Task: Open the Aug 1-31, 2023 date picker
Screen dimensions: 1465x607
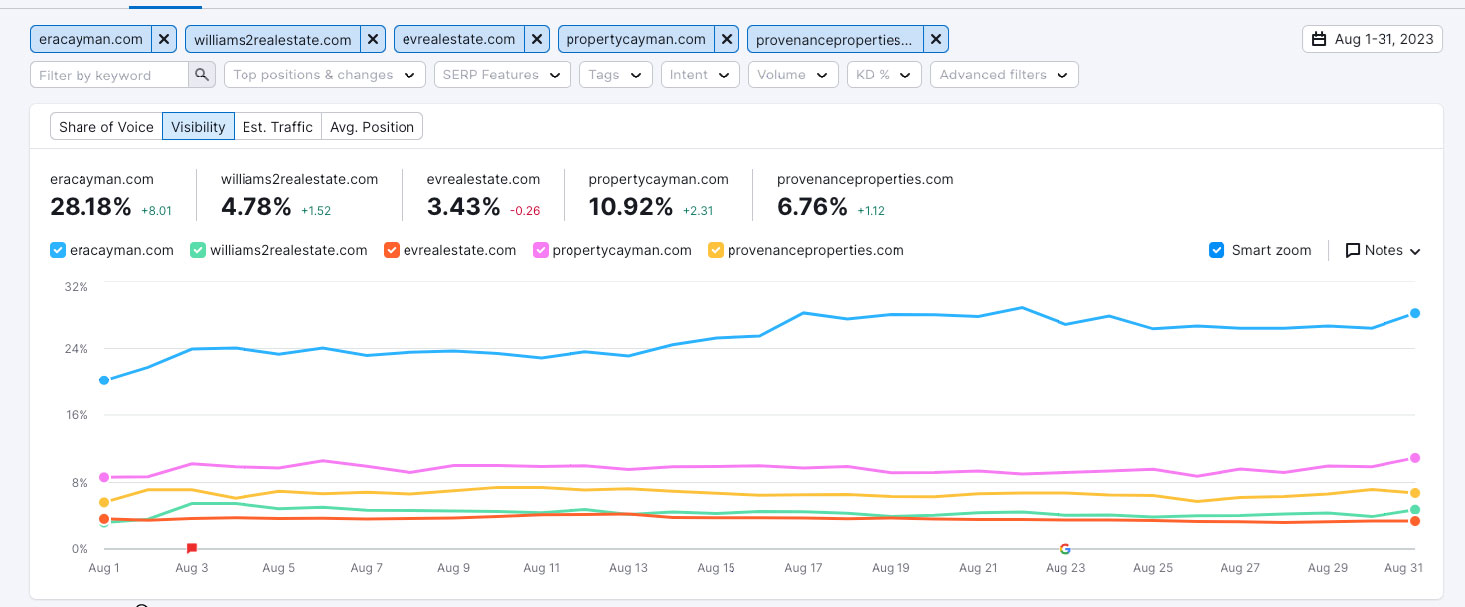Action: coord(1372,39)
